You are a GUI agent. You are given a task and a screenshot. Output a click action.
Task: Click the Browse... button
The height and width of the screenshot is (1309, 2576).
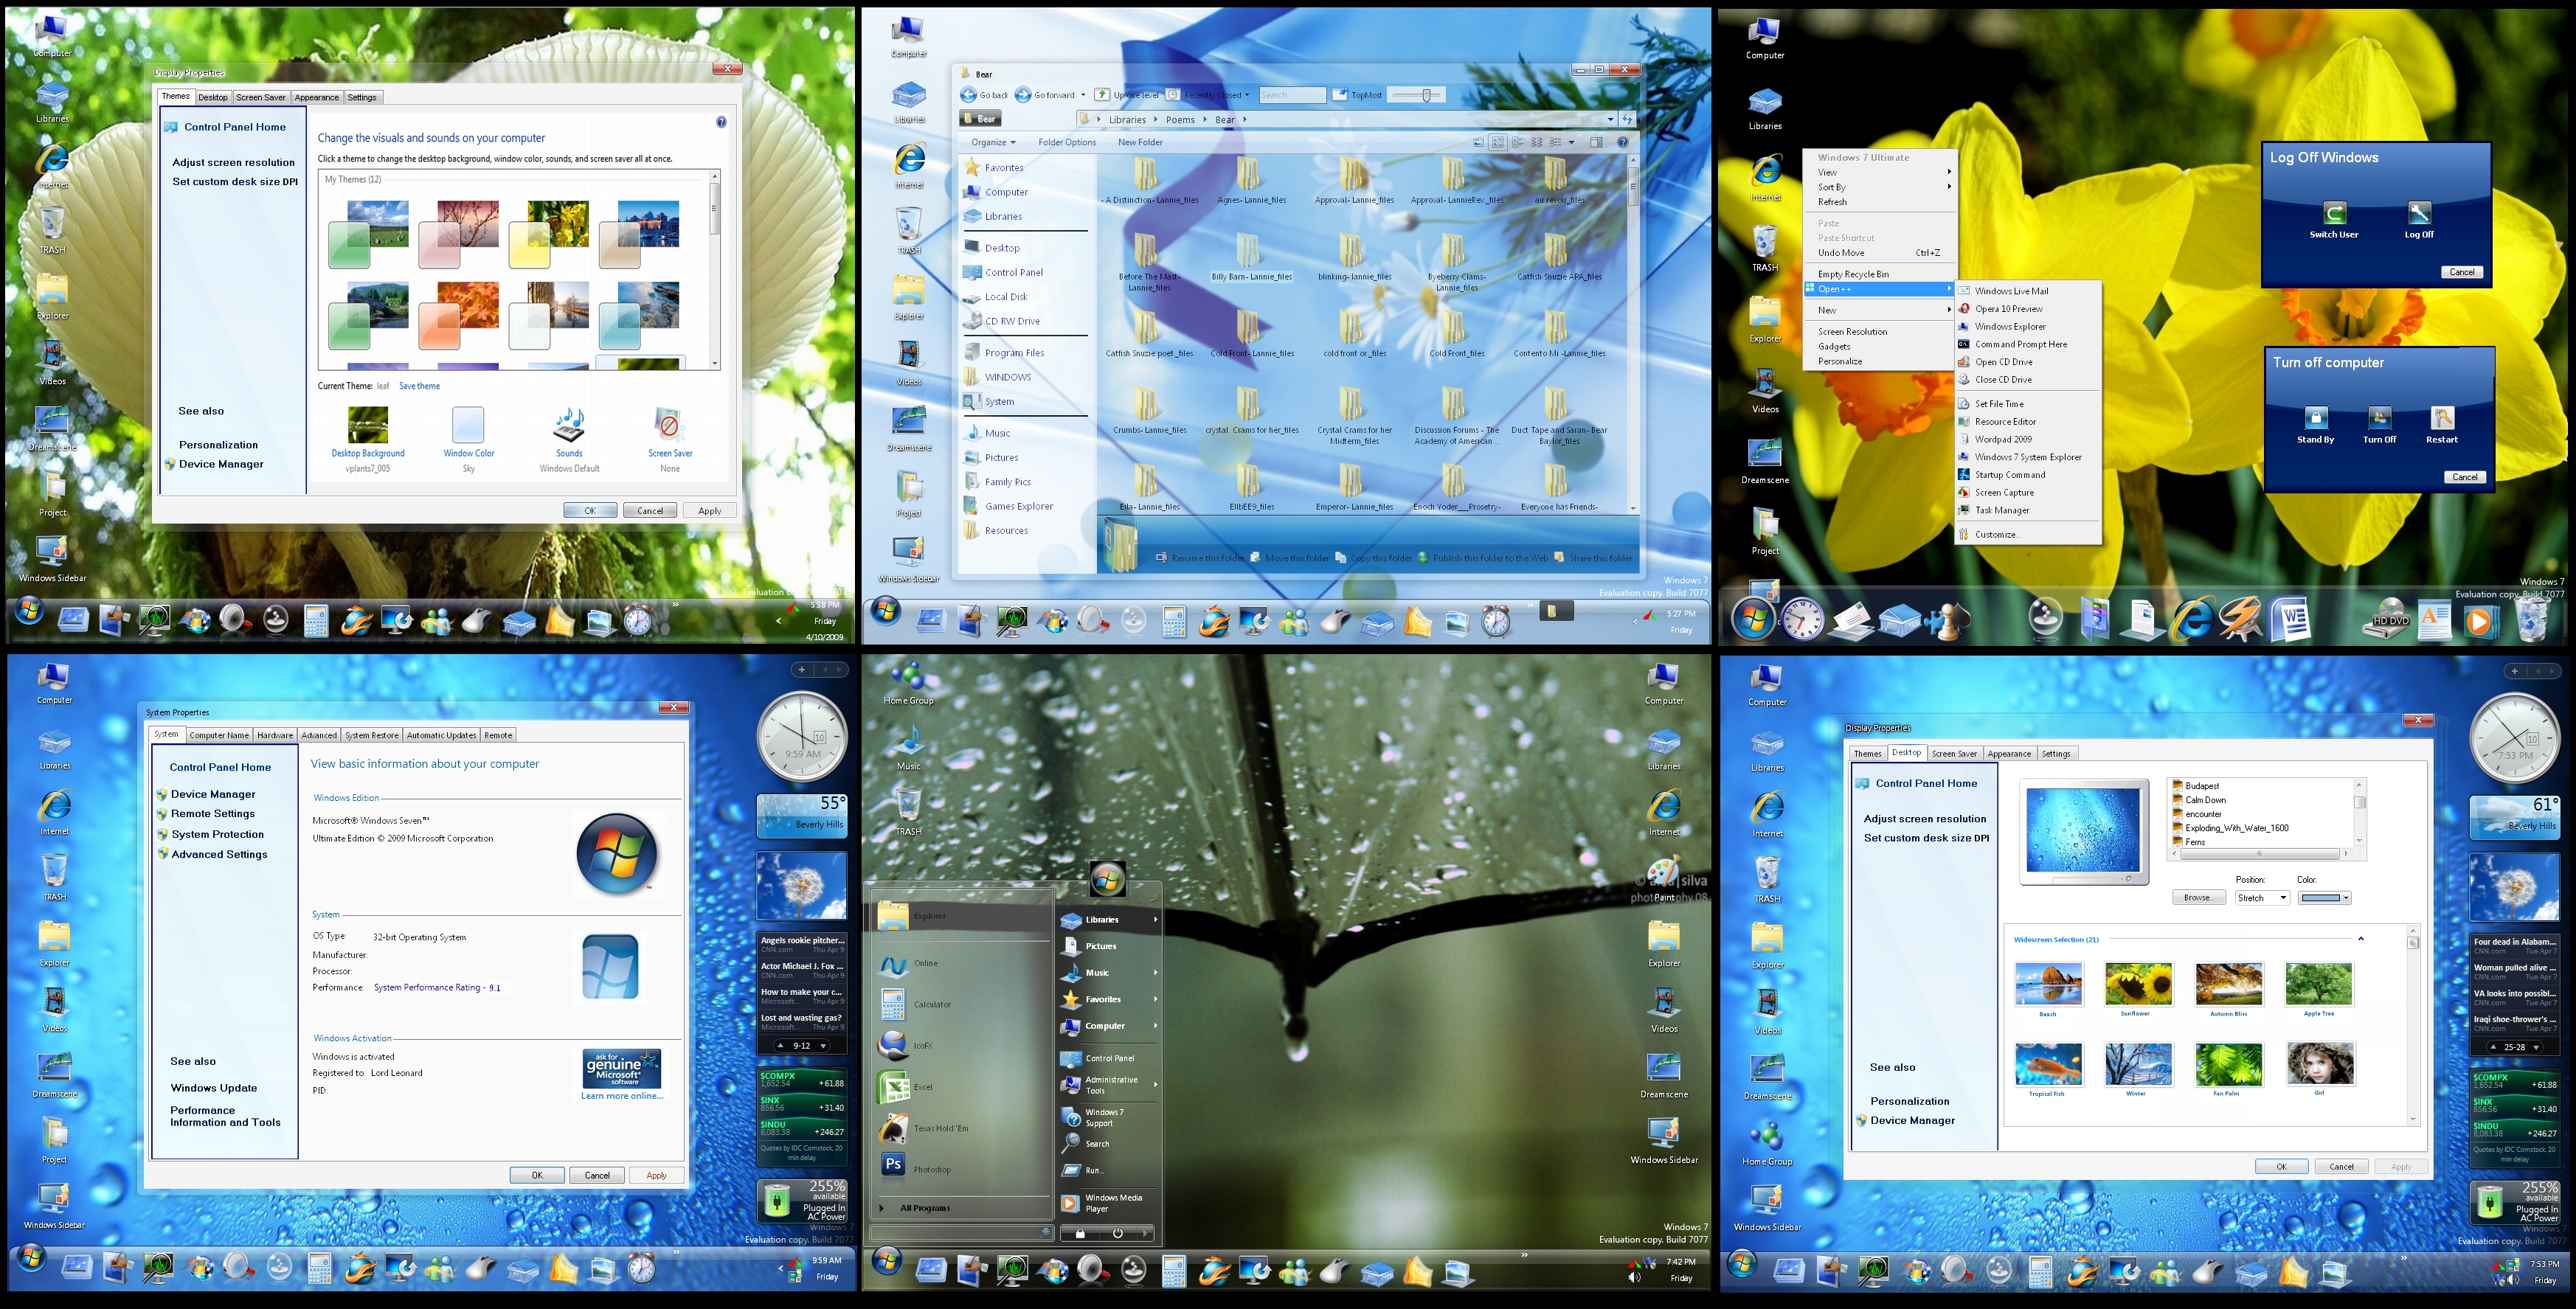coord(2198,898)
